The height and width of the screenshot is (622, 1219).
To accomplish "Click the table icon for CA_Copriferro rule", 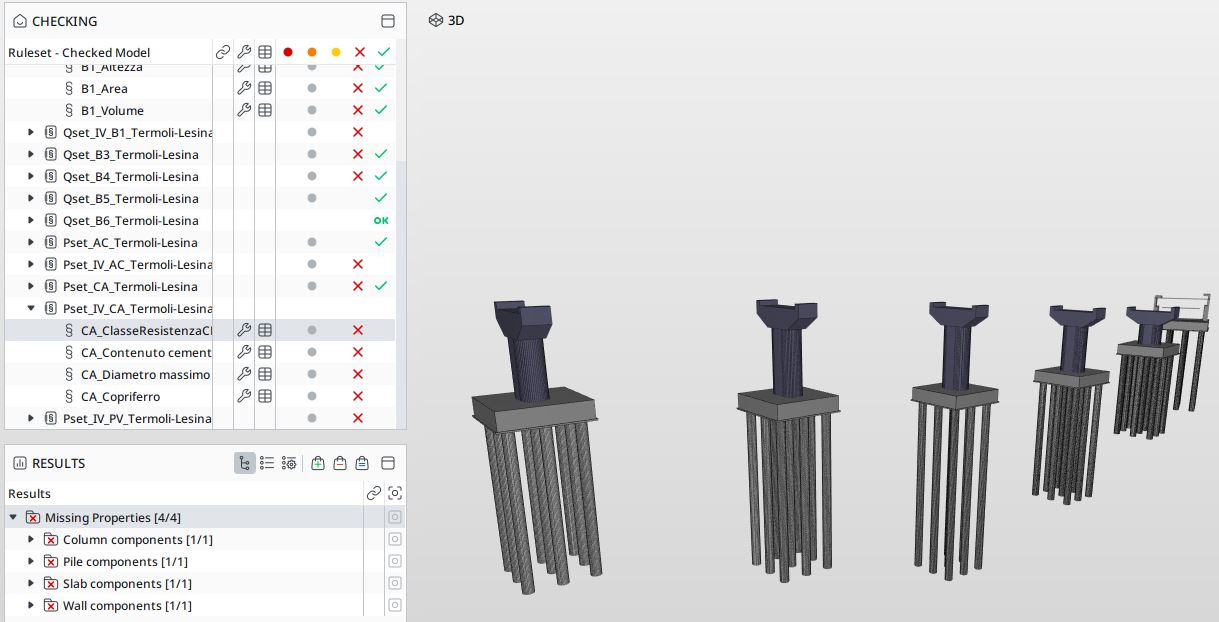I will pos(265,396).
